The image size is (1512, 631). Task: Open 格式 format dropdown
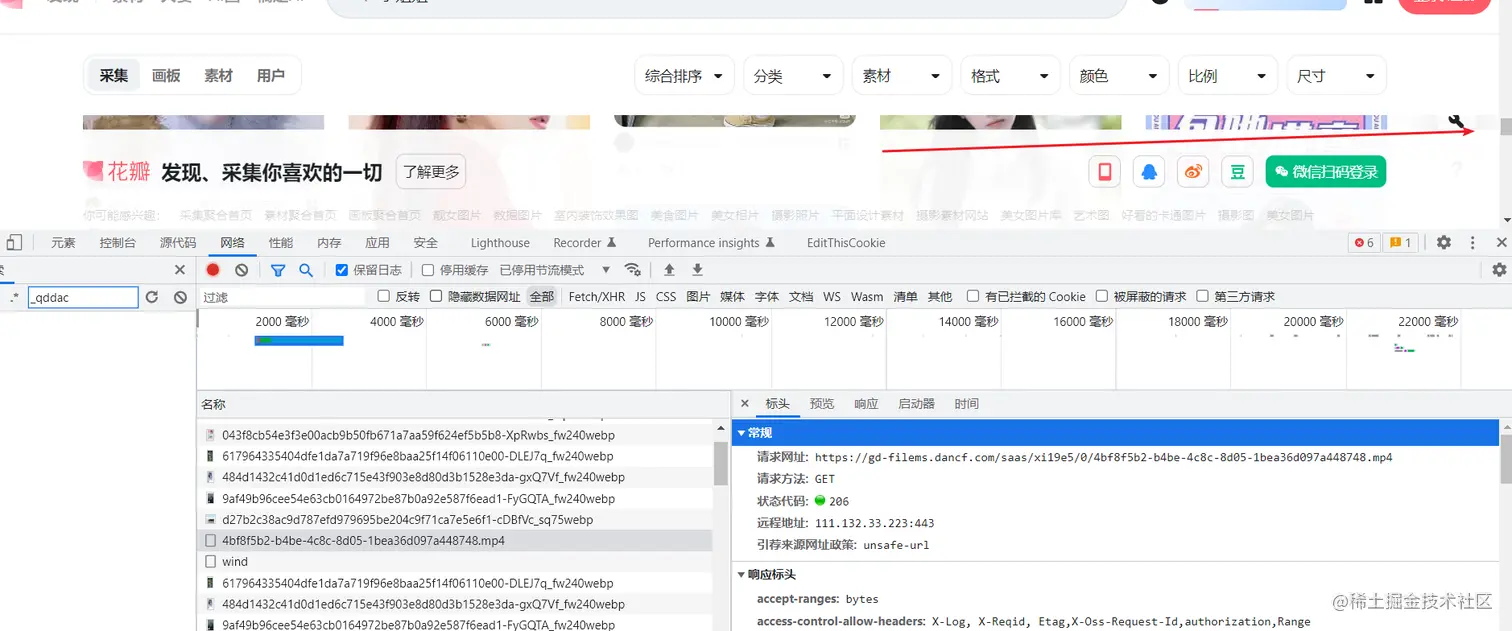tap(1010, 76)
